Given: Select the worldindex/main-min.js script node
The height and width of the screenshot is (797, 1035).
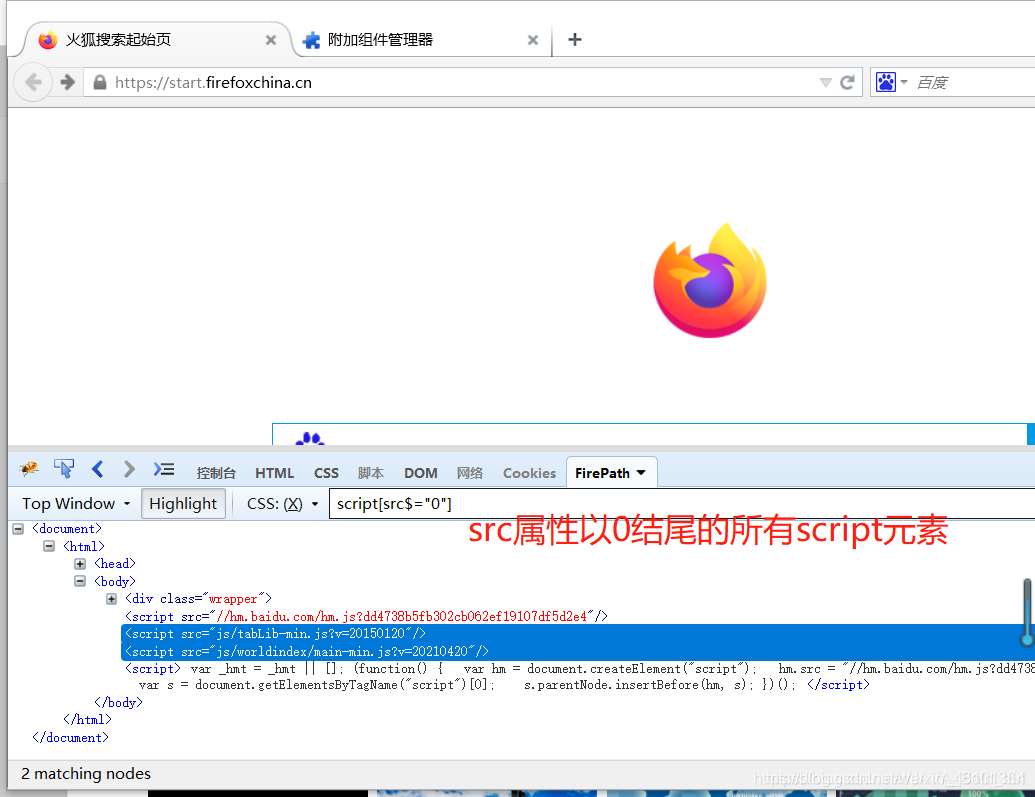Looking at the screenshot, I should [x=307, y=651].
